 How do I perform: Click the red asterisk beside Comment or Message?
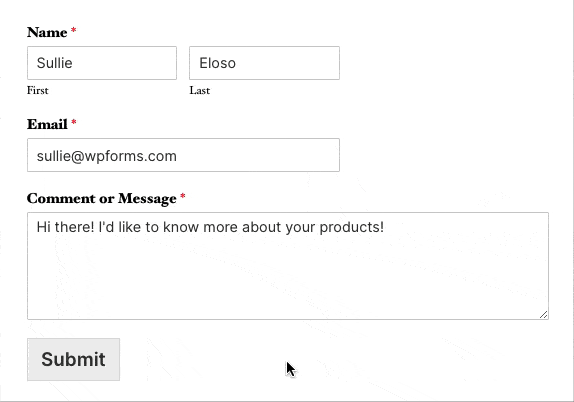coord(183,197)
